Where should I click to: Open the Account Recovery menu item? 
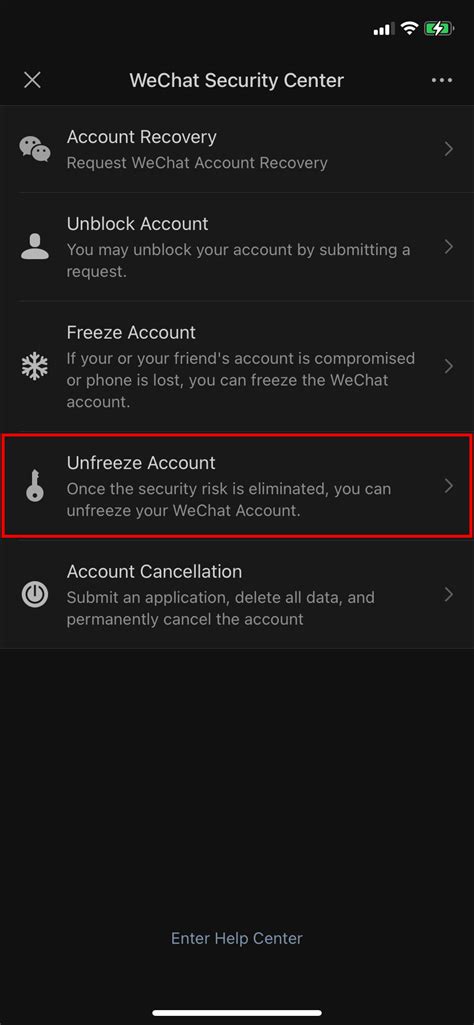point(237,149)
